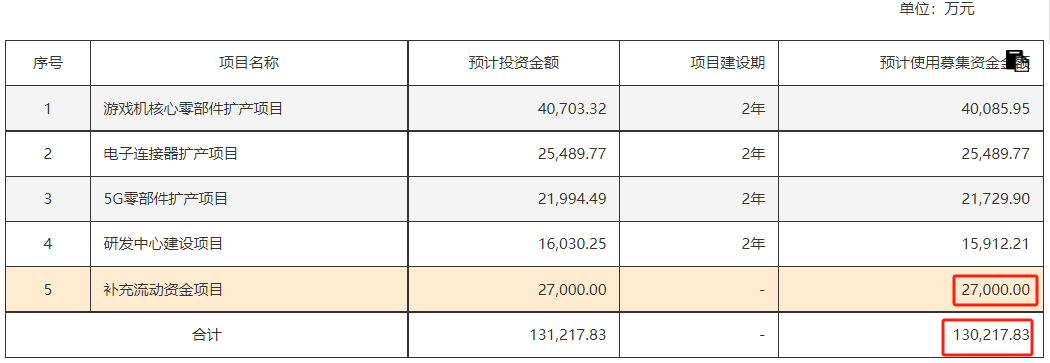Select the 131,217.83 total investment cell
Screen dimensions: 1050x363
click(x=514, y=334)
